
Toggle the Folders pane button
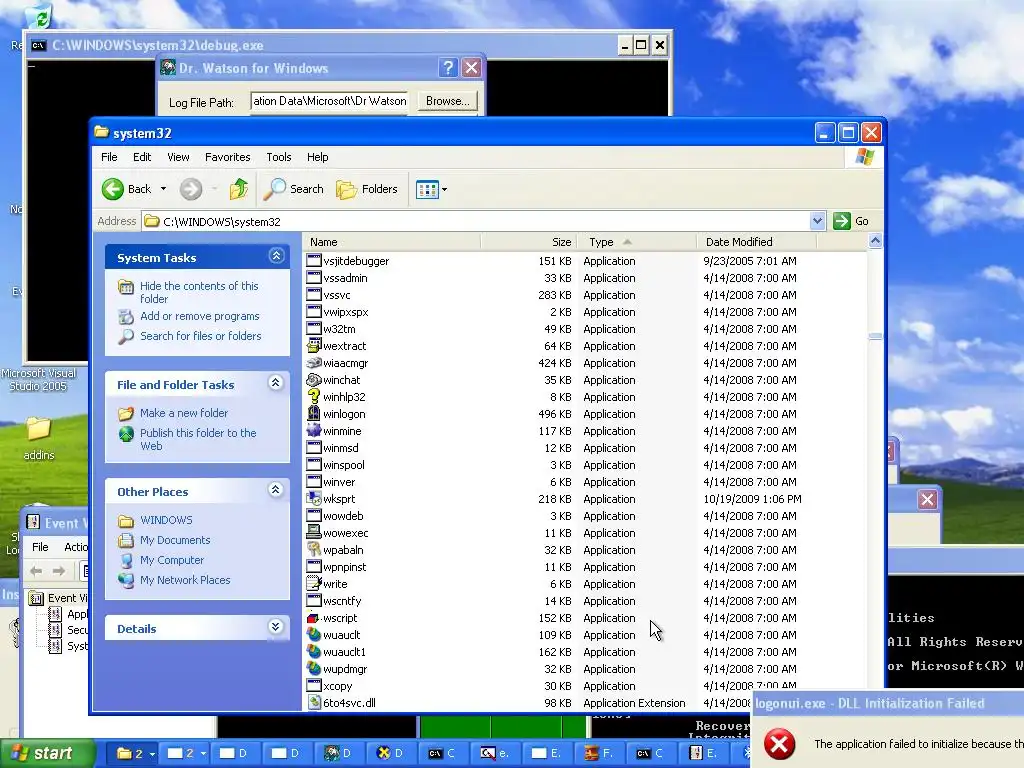point(367,189)
